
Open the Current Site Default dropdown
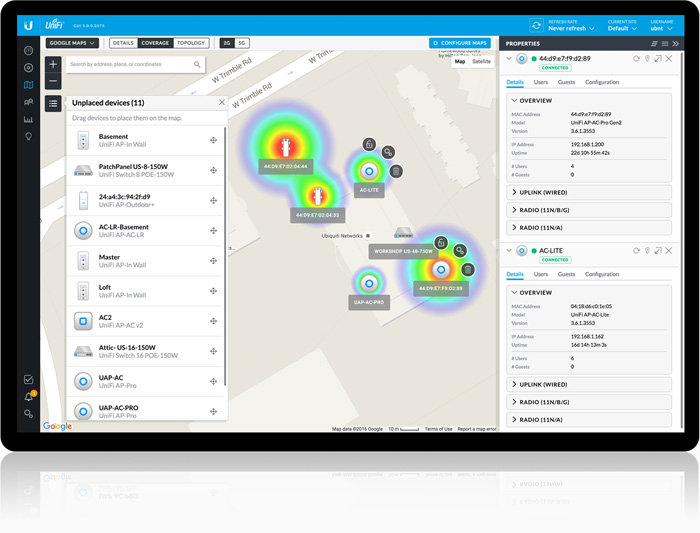[x=622, y=29]
